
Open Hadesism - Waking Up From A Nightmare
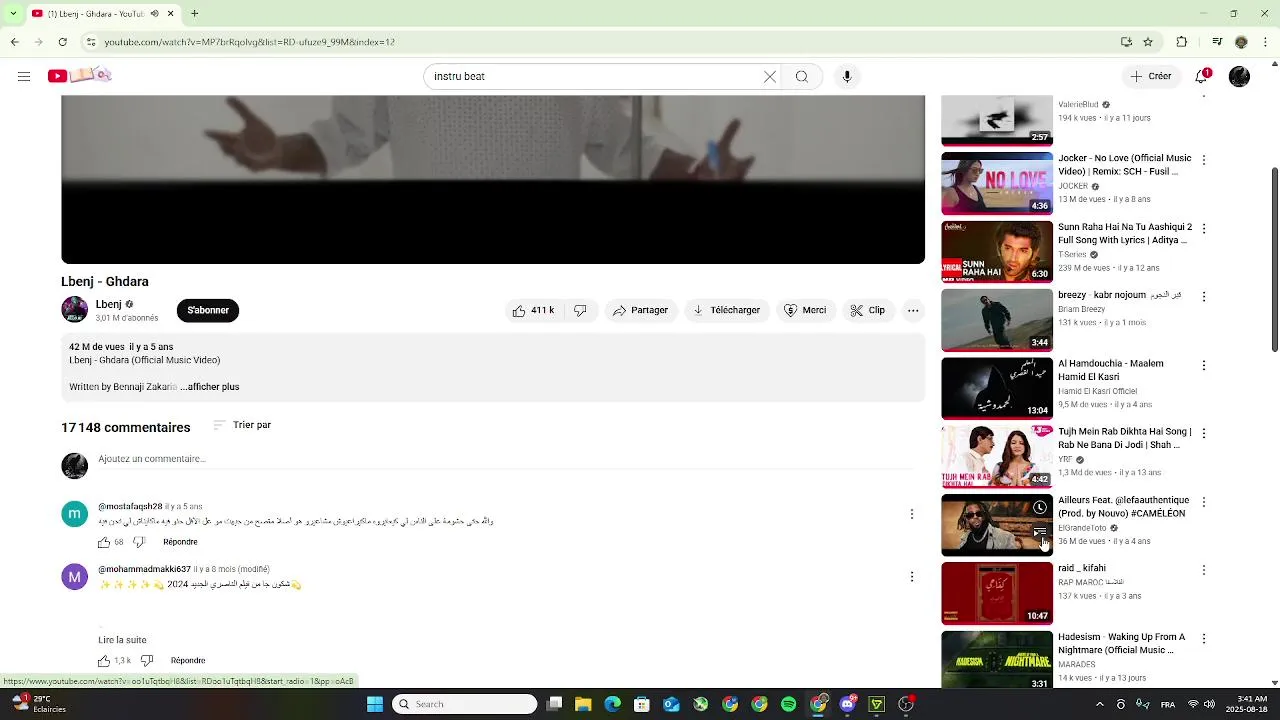click(1124, 644)
